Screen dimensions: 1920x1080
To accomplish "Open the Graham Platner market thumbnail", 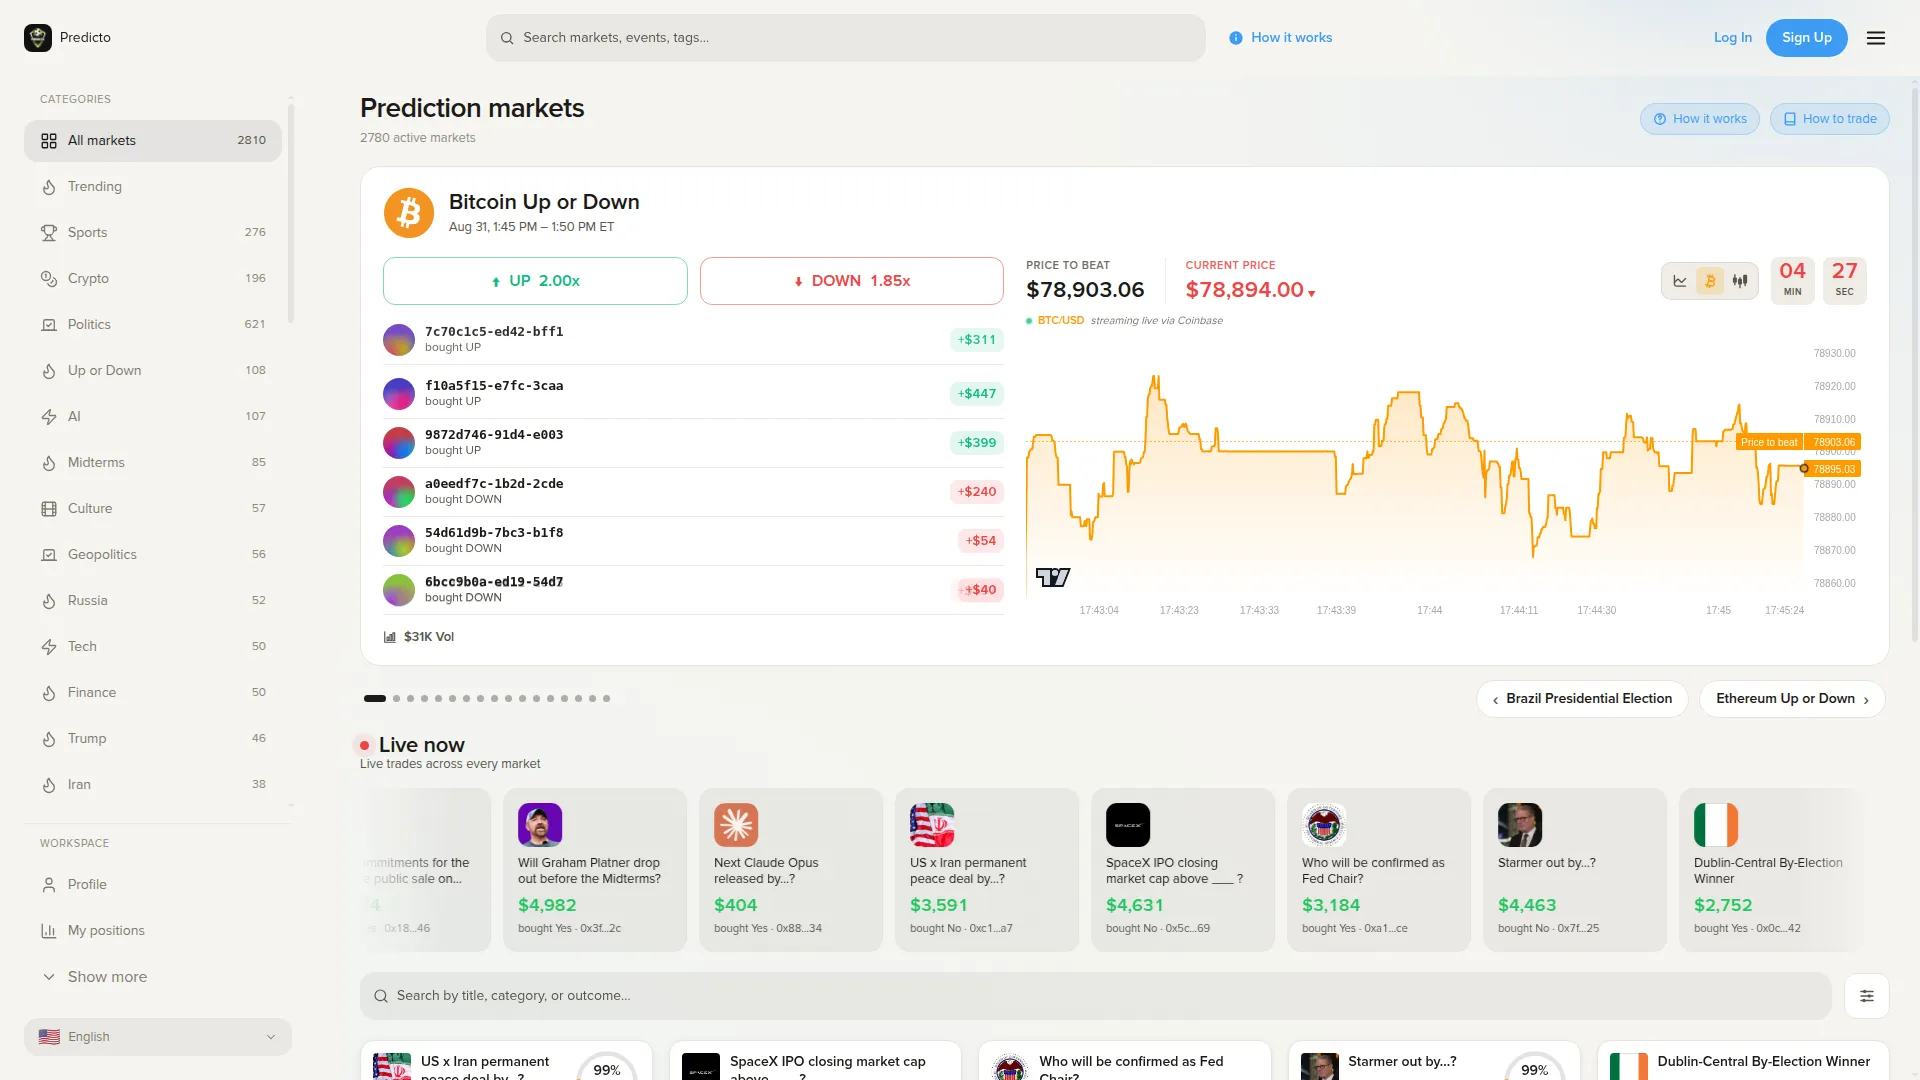I will click(x=540, y=825).
